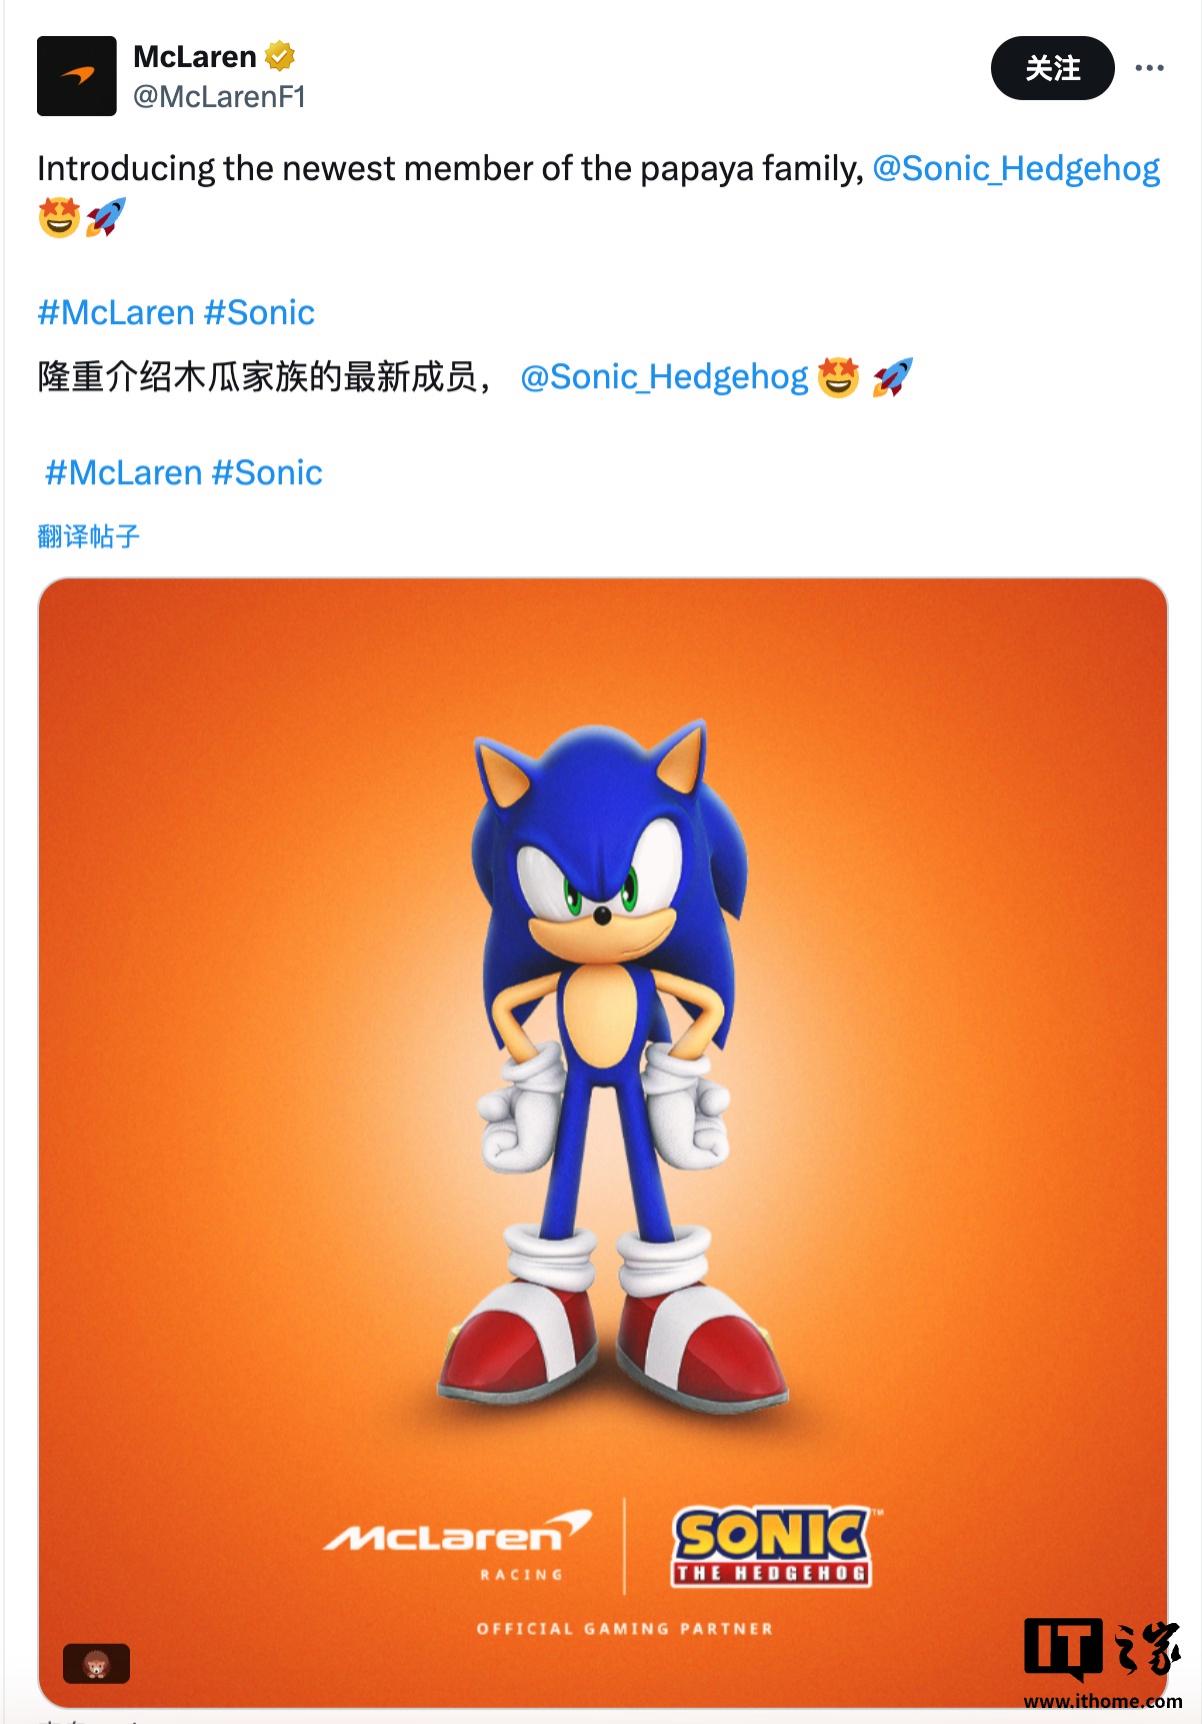Click the rocket emoji in the English text

(106, 217)
